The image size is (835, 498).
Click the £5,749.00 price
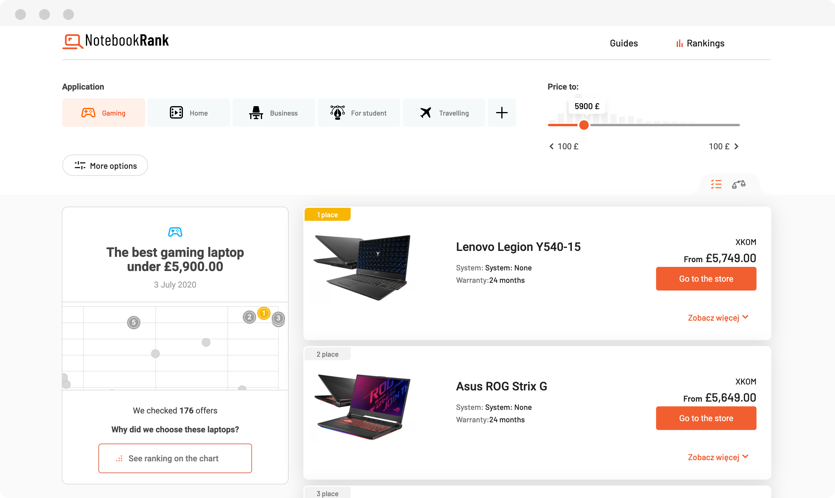[731, 258]
